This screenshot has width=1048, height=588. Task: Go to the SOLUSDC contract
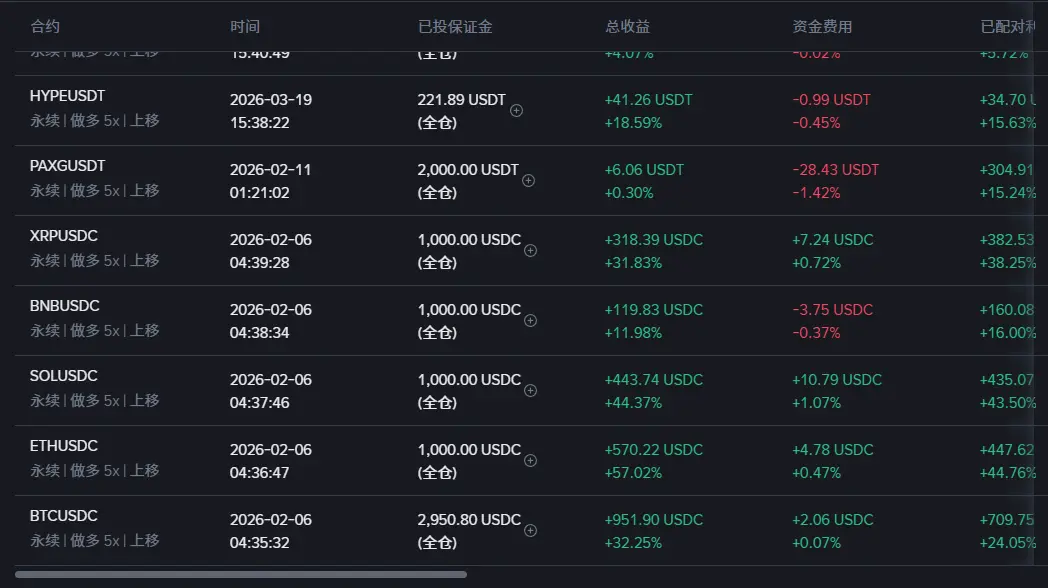click(64, 376)
